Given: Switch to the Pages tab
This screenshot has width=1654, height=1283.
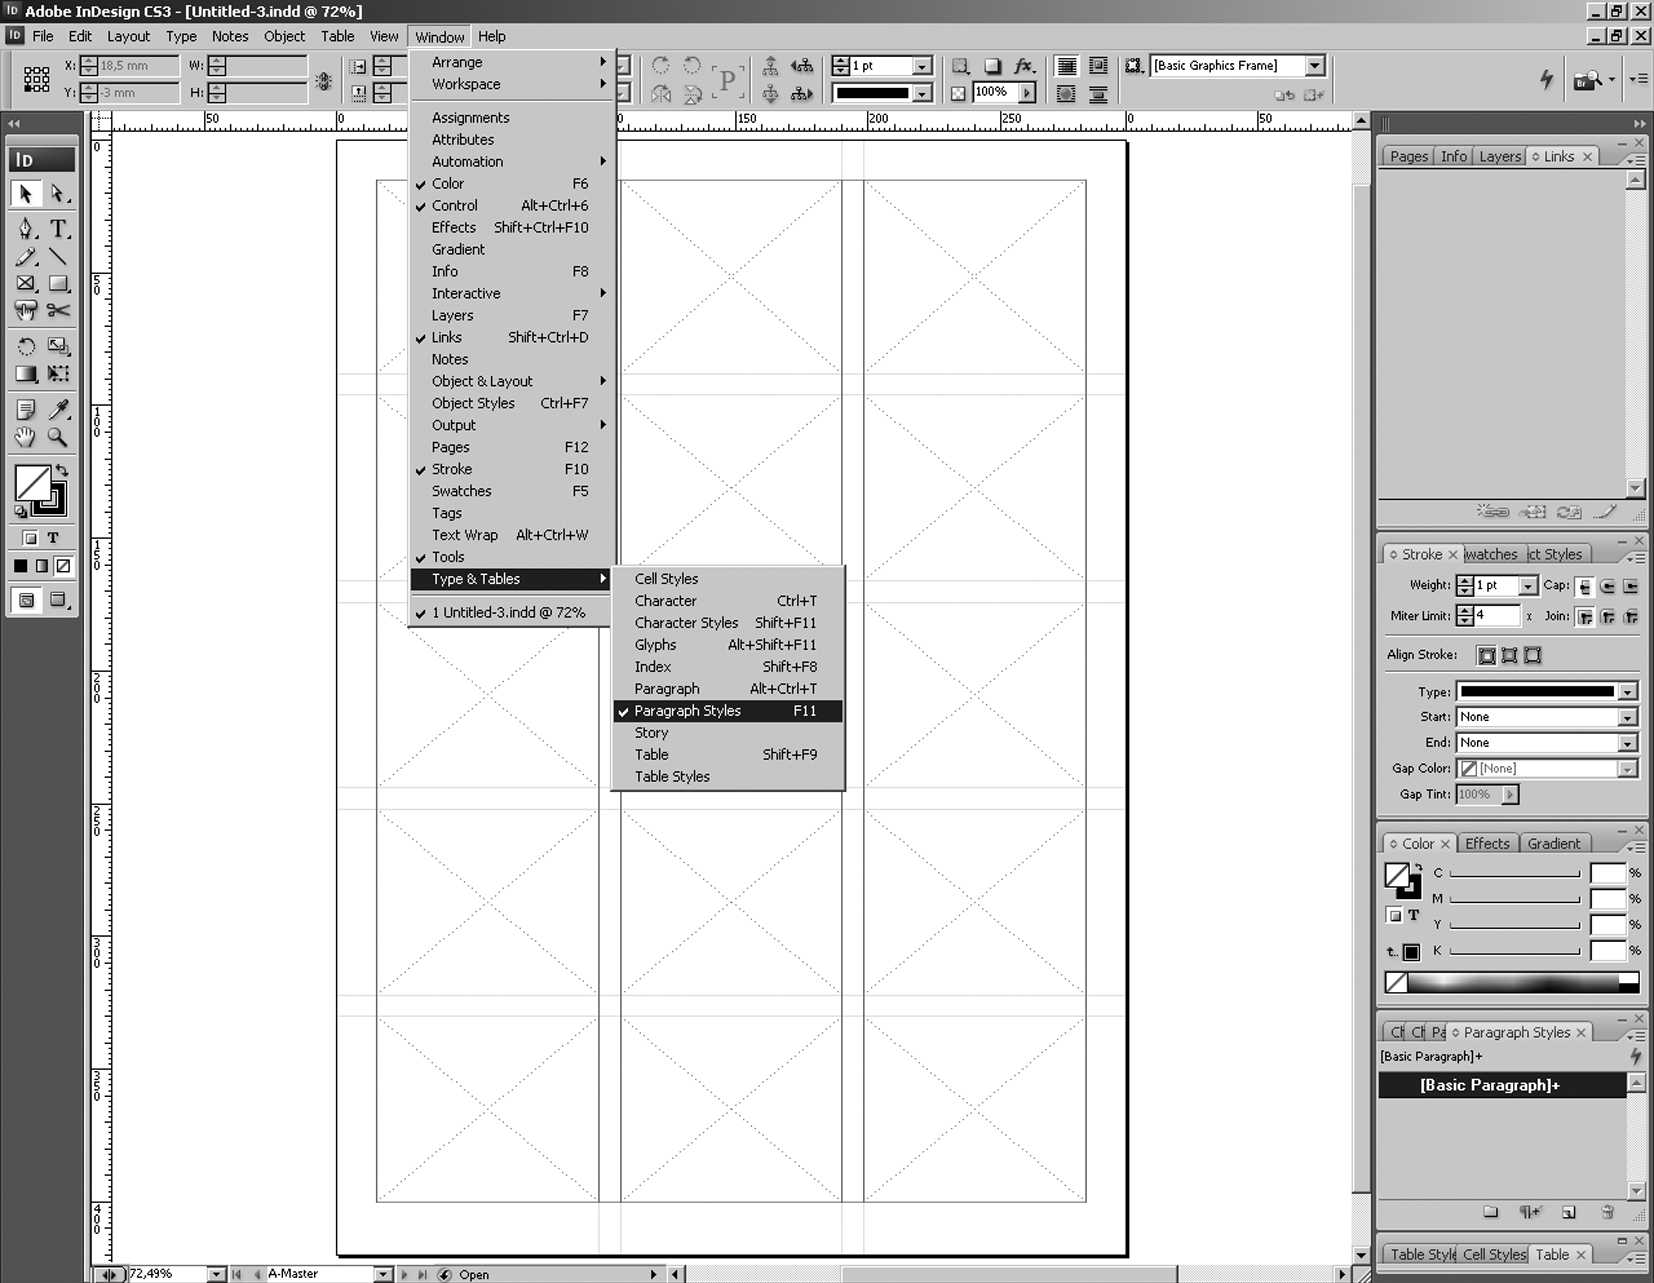Looking at the screenshot, I should [1409, 156].
